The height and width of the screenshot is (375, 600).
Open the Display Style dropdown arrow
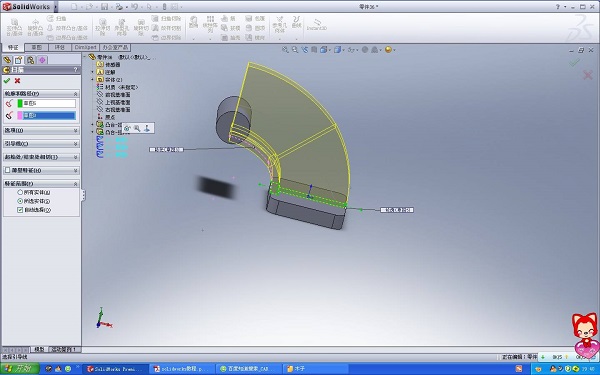pyautogui.click(x=343, y=50)
